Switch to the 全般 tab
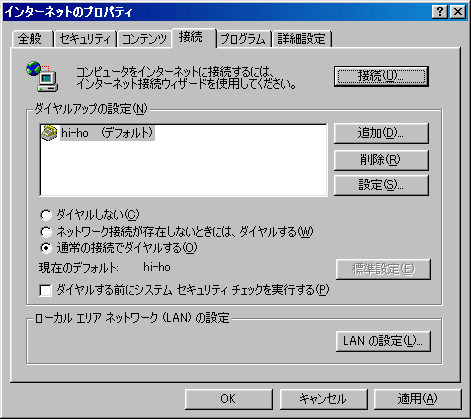471x419 pixels. [32, 39]
